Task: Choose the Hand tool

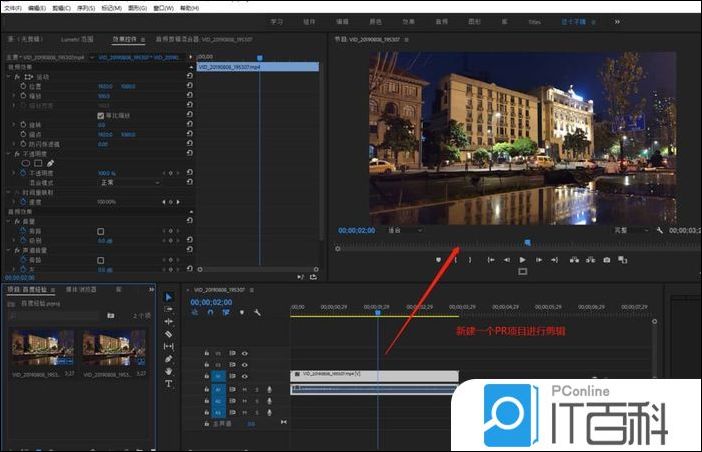Action: [x=168, y=371]
